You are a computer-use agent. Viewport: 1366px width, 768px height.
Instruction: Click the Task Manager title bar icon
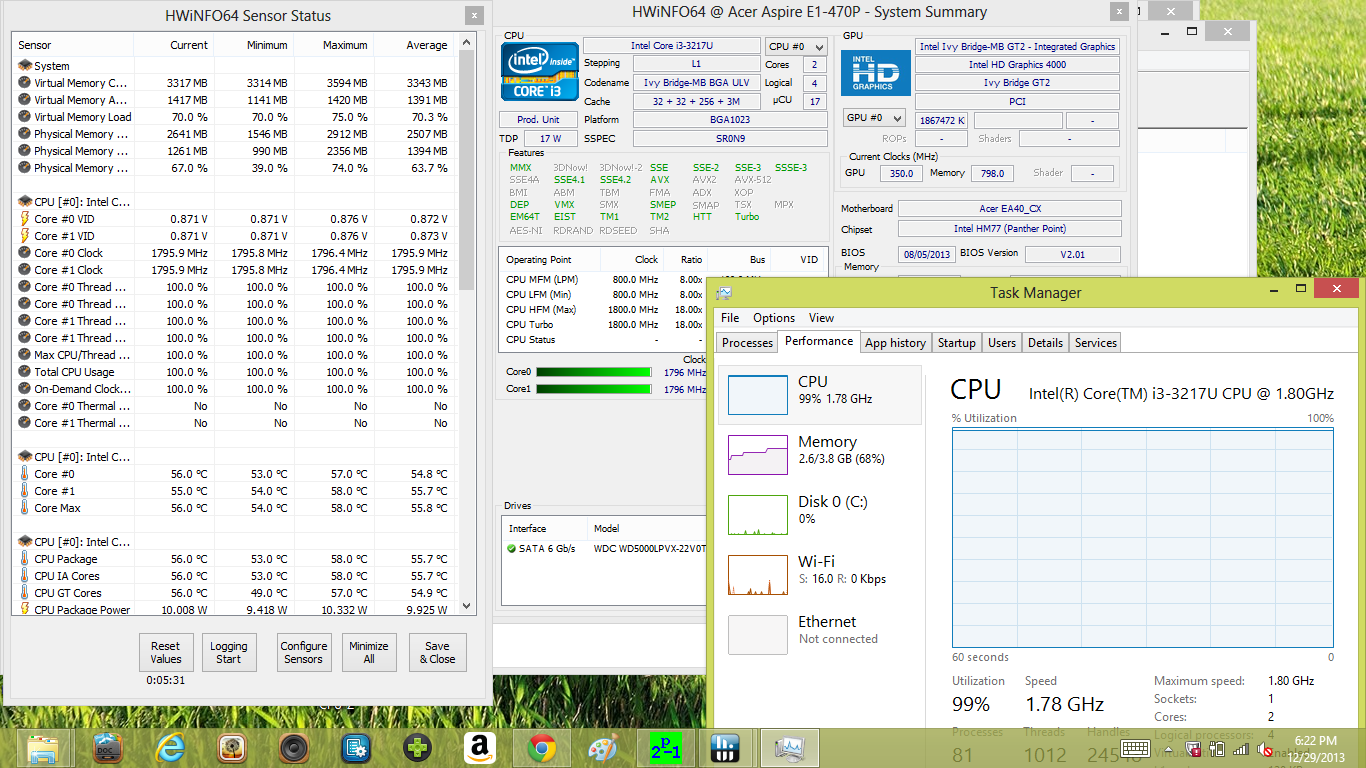(724, 293)
